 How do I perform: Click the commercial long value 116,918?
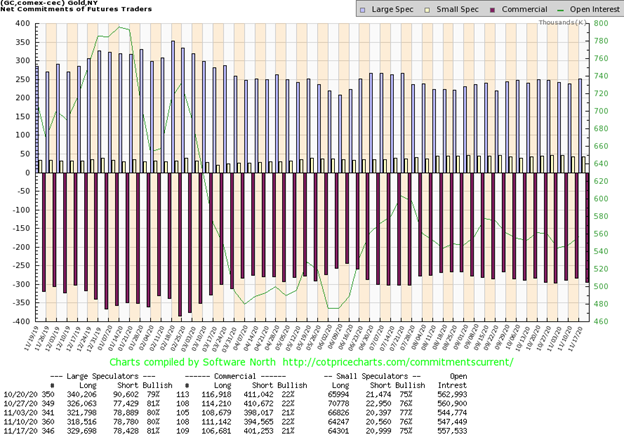click(x=216, y=394)
